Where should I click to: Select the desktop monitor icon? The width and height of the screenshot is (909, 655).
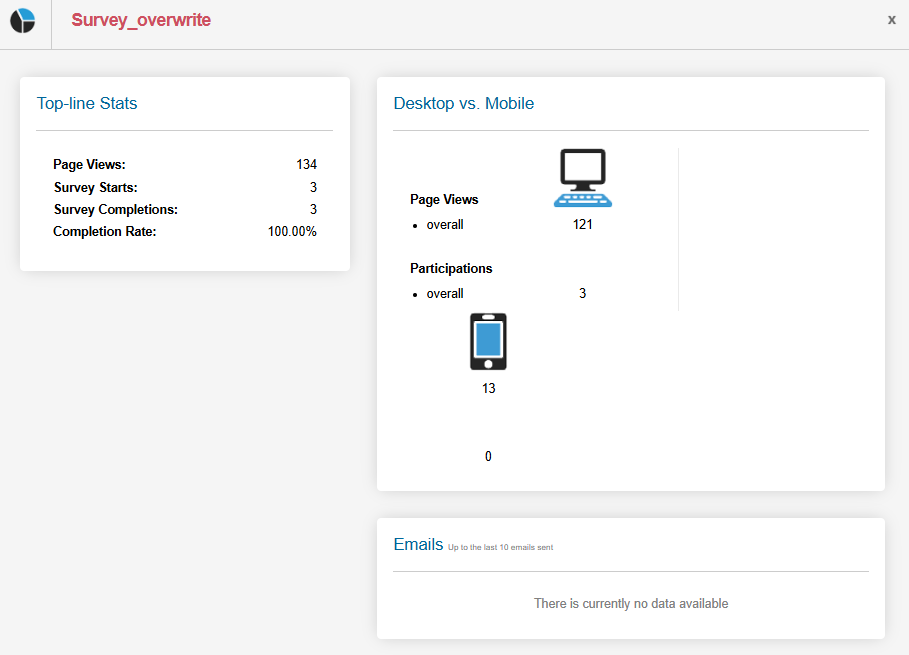point(582,177)
